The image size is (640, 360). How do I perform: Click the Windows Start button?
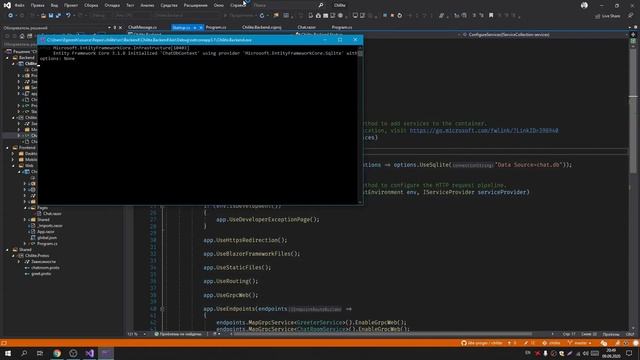(8, 353)
